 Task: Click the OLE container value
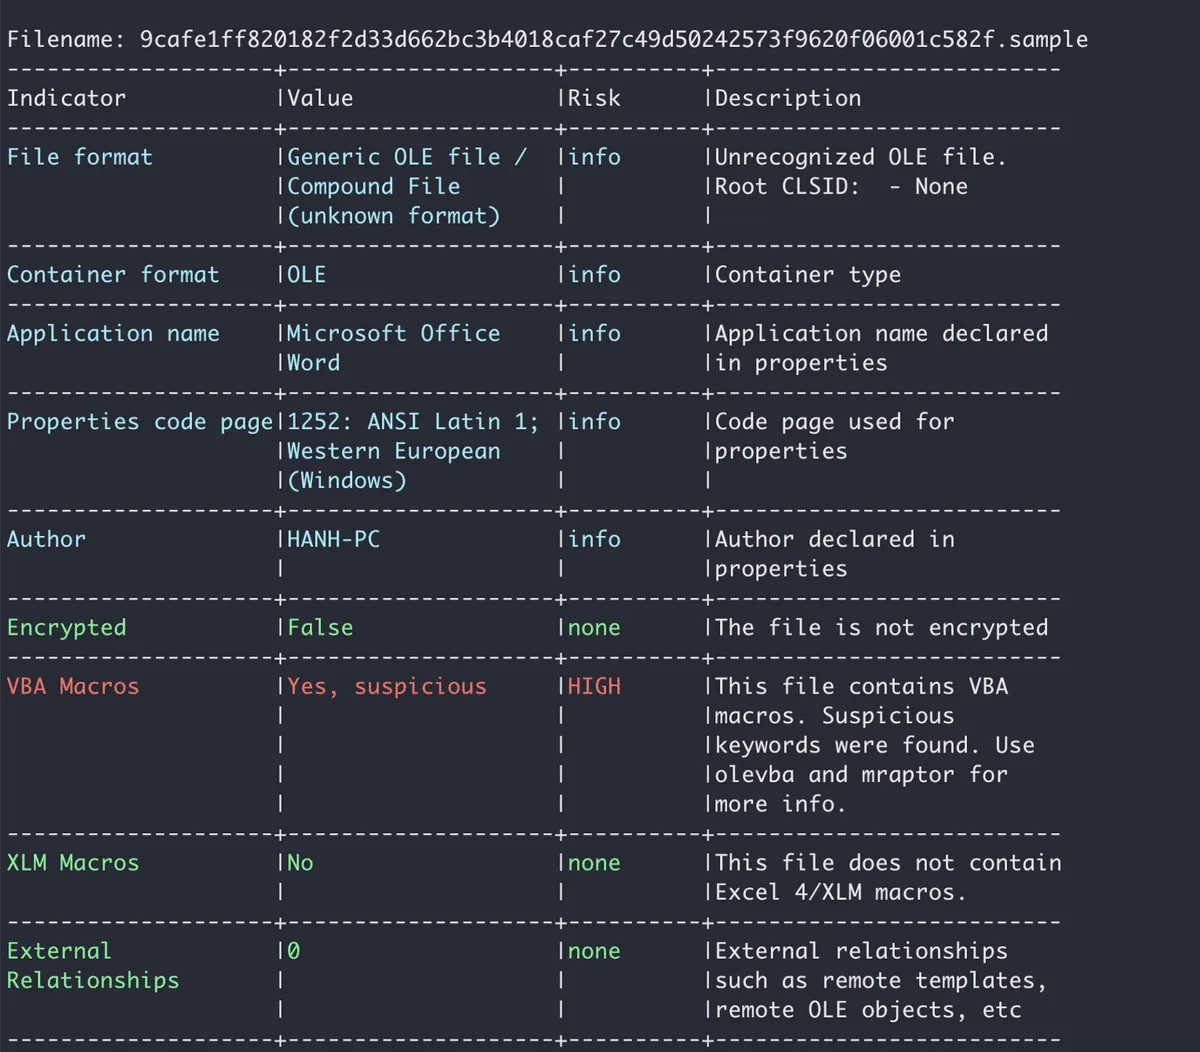point(307,275)
